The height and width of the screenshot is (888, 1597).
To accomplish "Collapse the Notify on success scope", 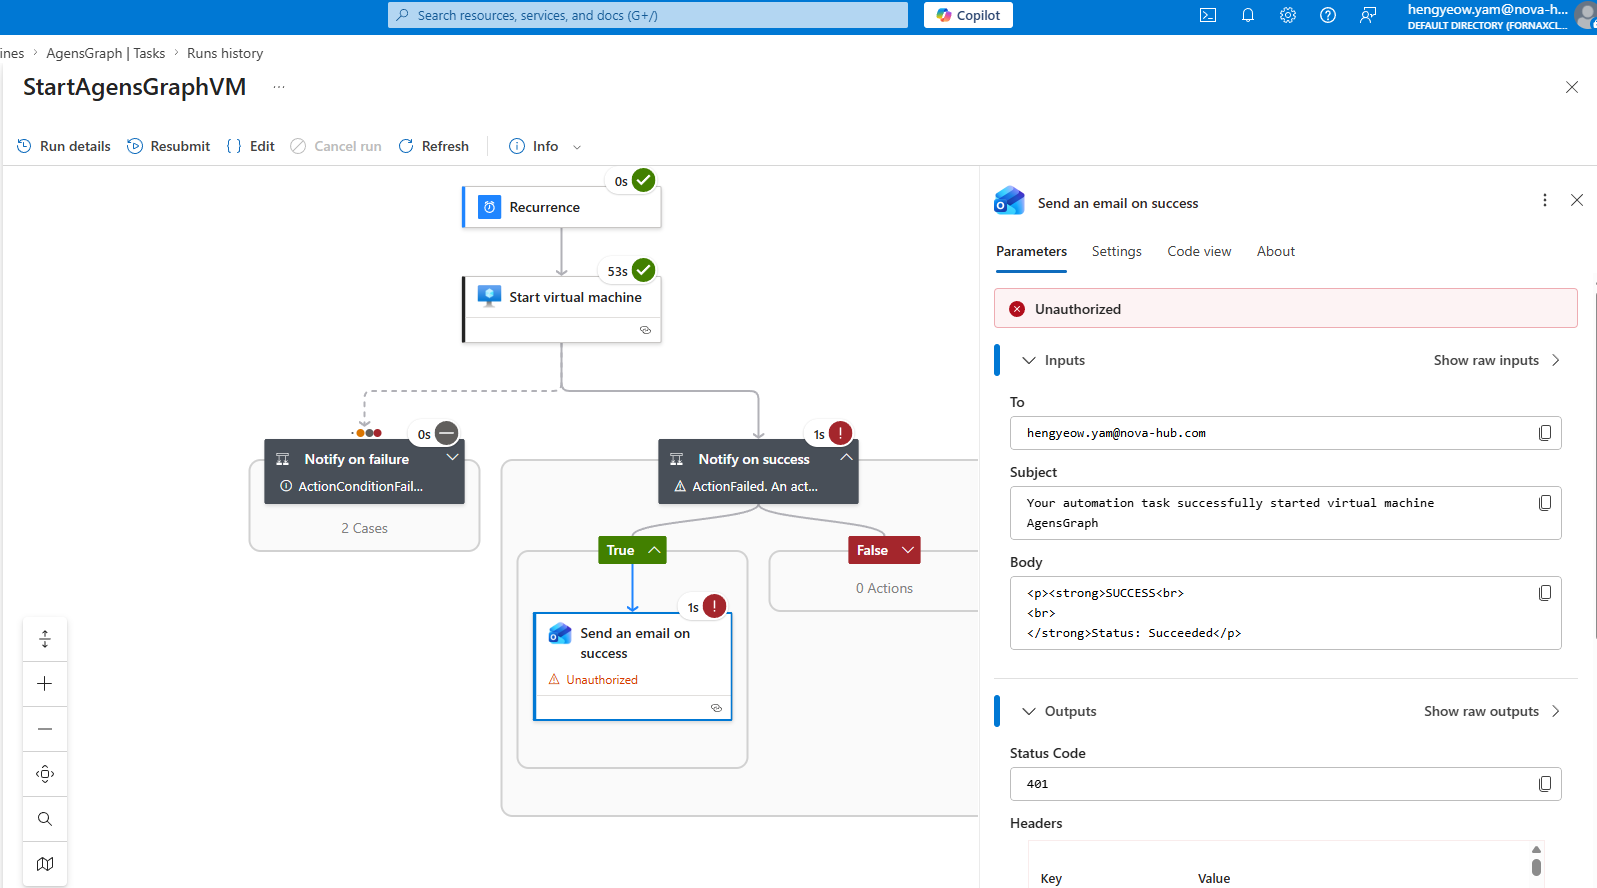I will tap(846, 458).
